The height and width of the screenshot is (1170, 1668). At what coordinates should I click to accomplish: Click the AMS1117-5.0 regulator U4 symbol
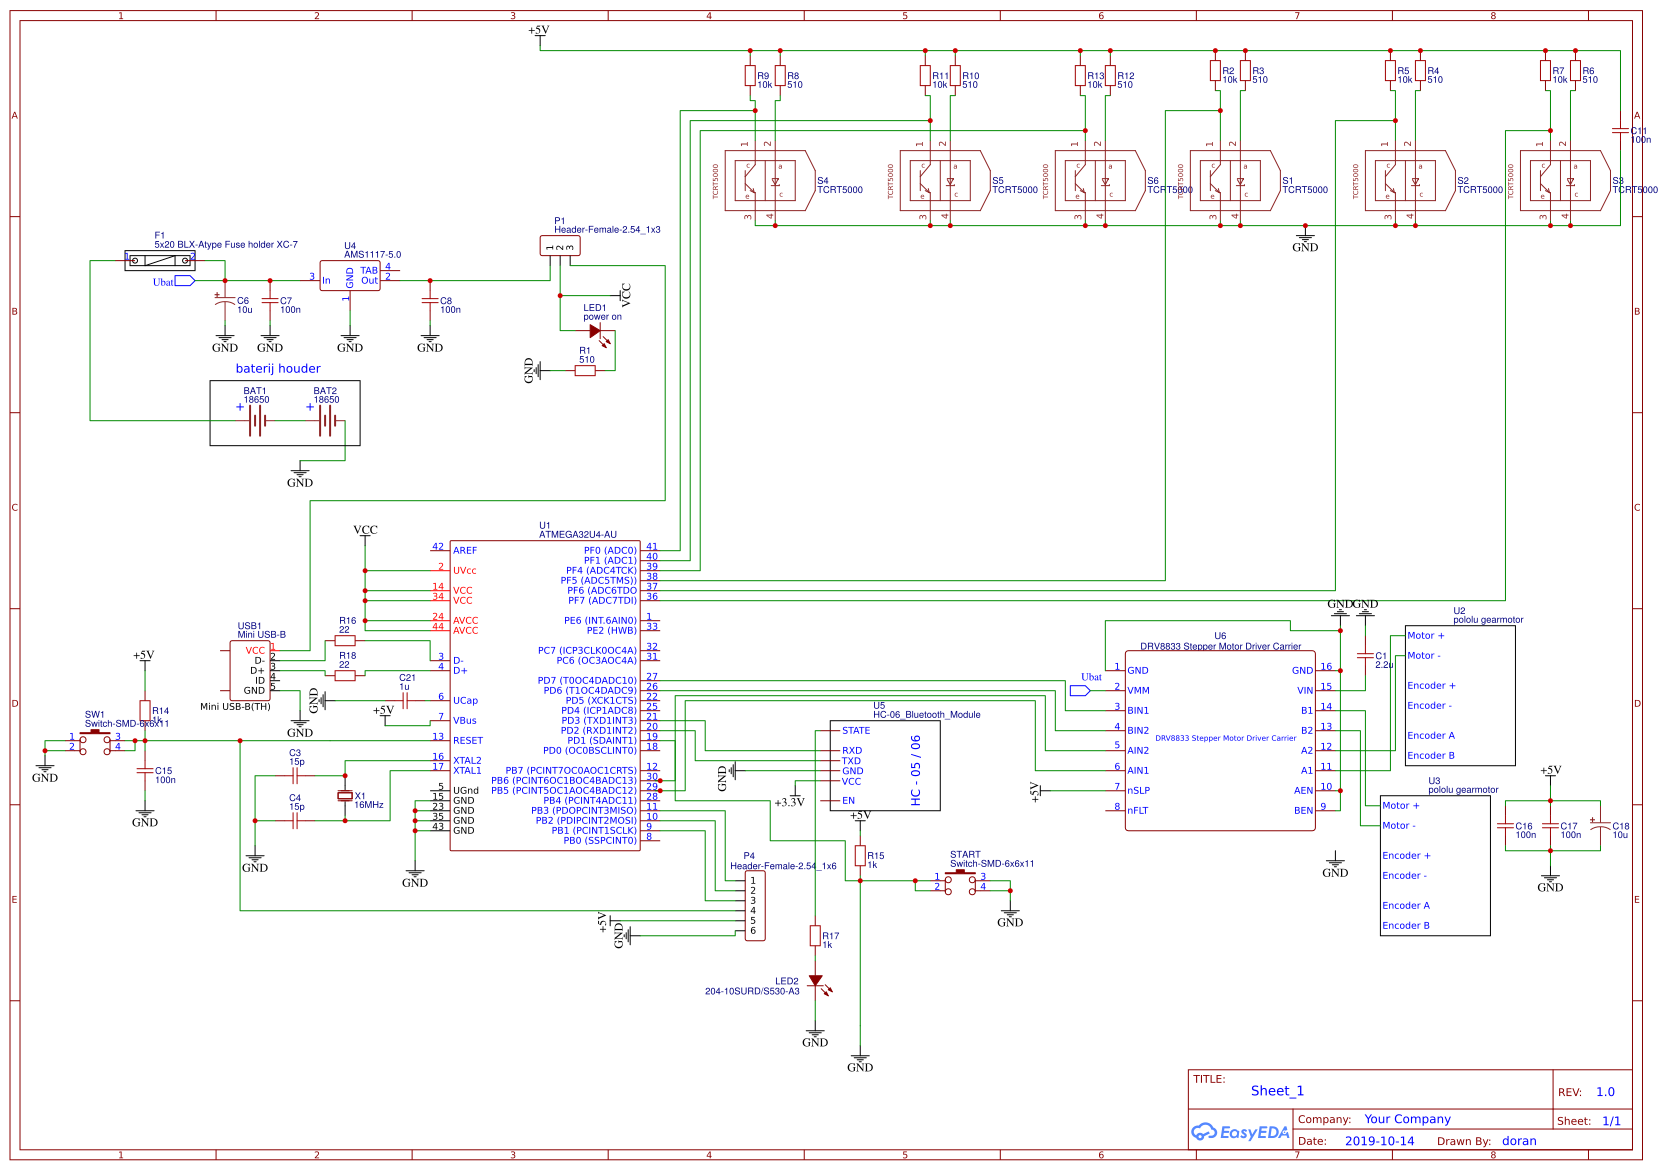coord(348,278)
